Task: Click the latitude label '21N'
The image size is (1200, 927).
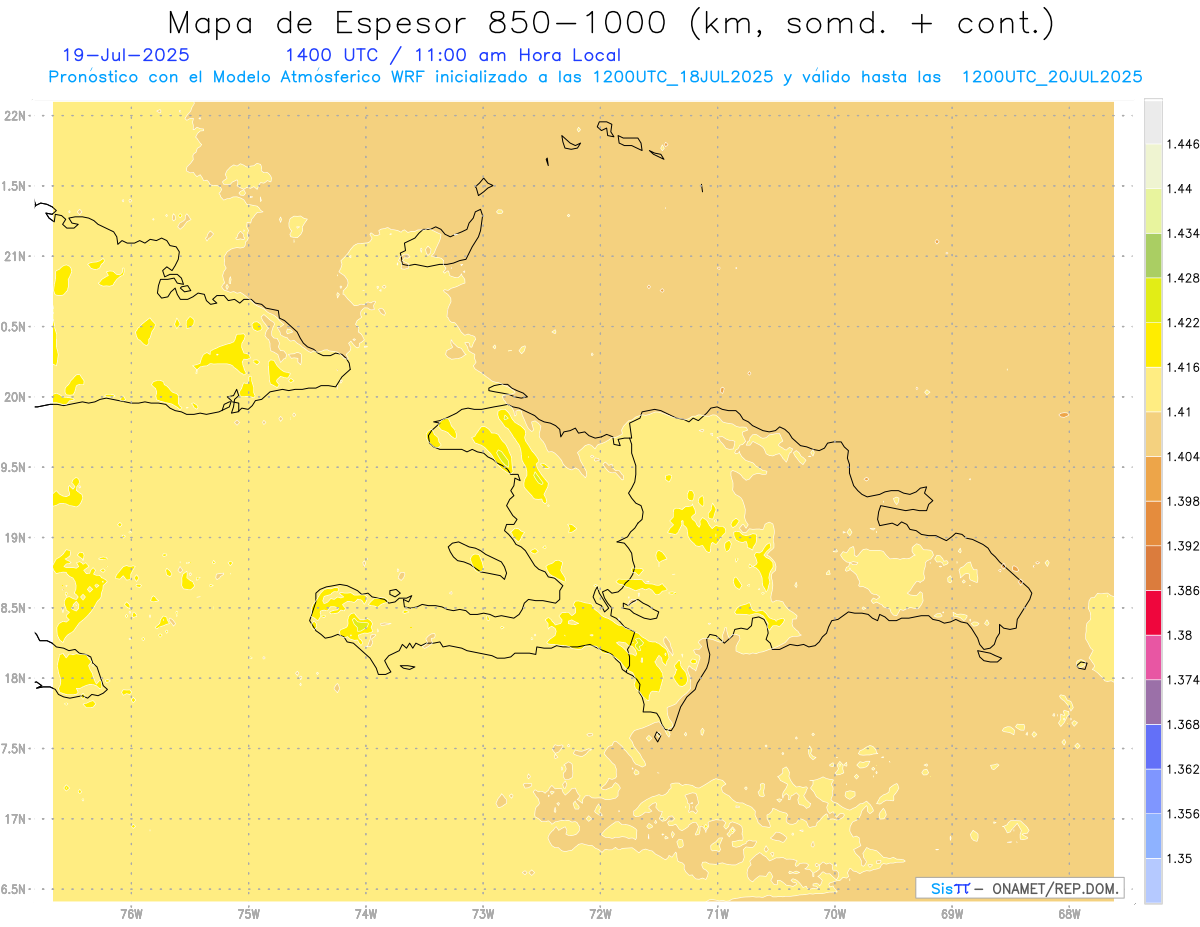Action: [15, 256]
